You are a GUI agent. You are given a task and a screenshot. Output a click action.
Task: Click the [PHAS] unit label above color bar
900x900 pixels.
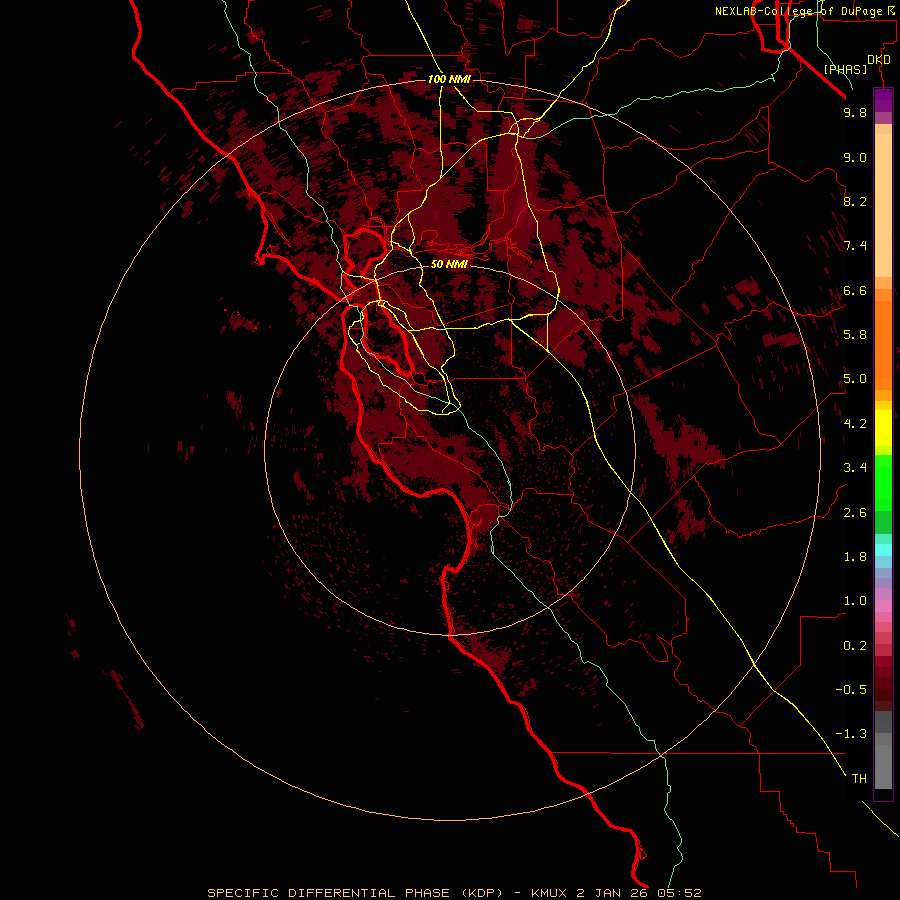pos(845,69)
